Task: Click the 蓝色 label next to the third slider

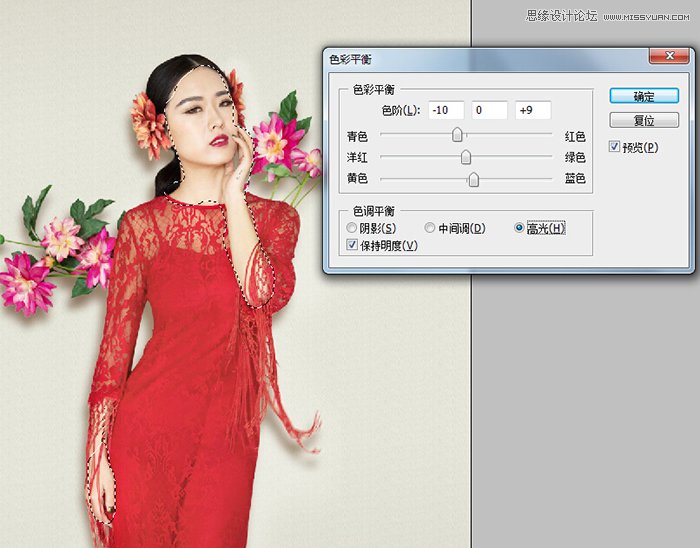Action: point(575,179)
